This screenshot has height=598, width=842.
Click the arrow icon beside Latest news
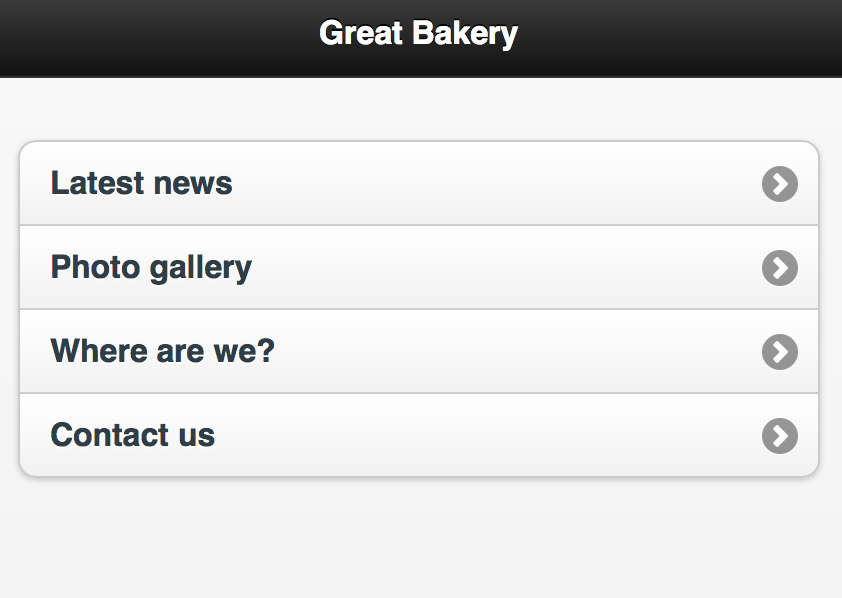coord(779,184)
